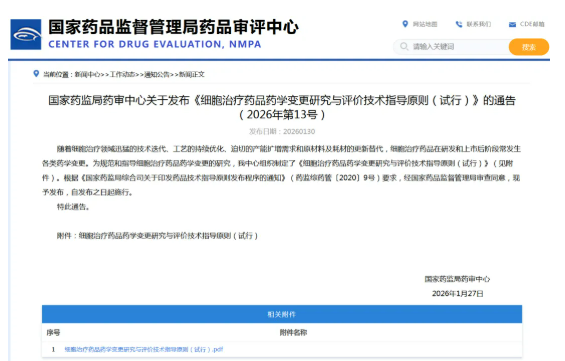565x361 pixels.
Task: Click the 特此通告 line
Action: [73, 207]
